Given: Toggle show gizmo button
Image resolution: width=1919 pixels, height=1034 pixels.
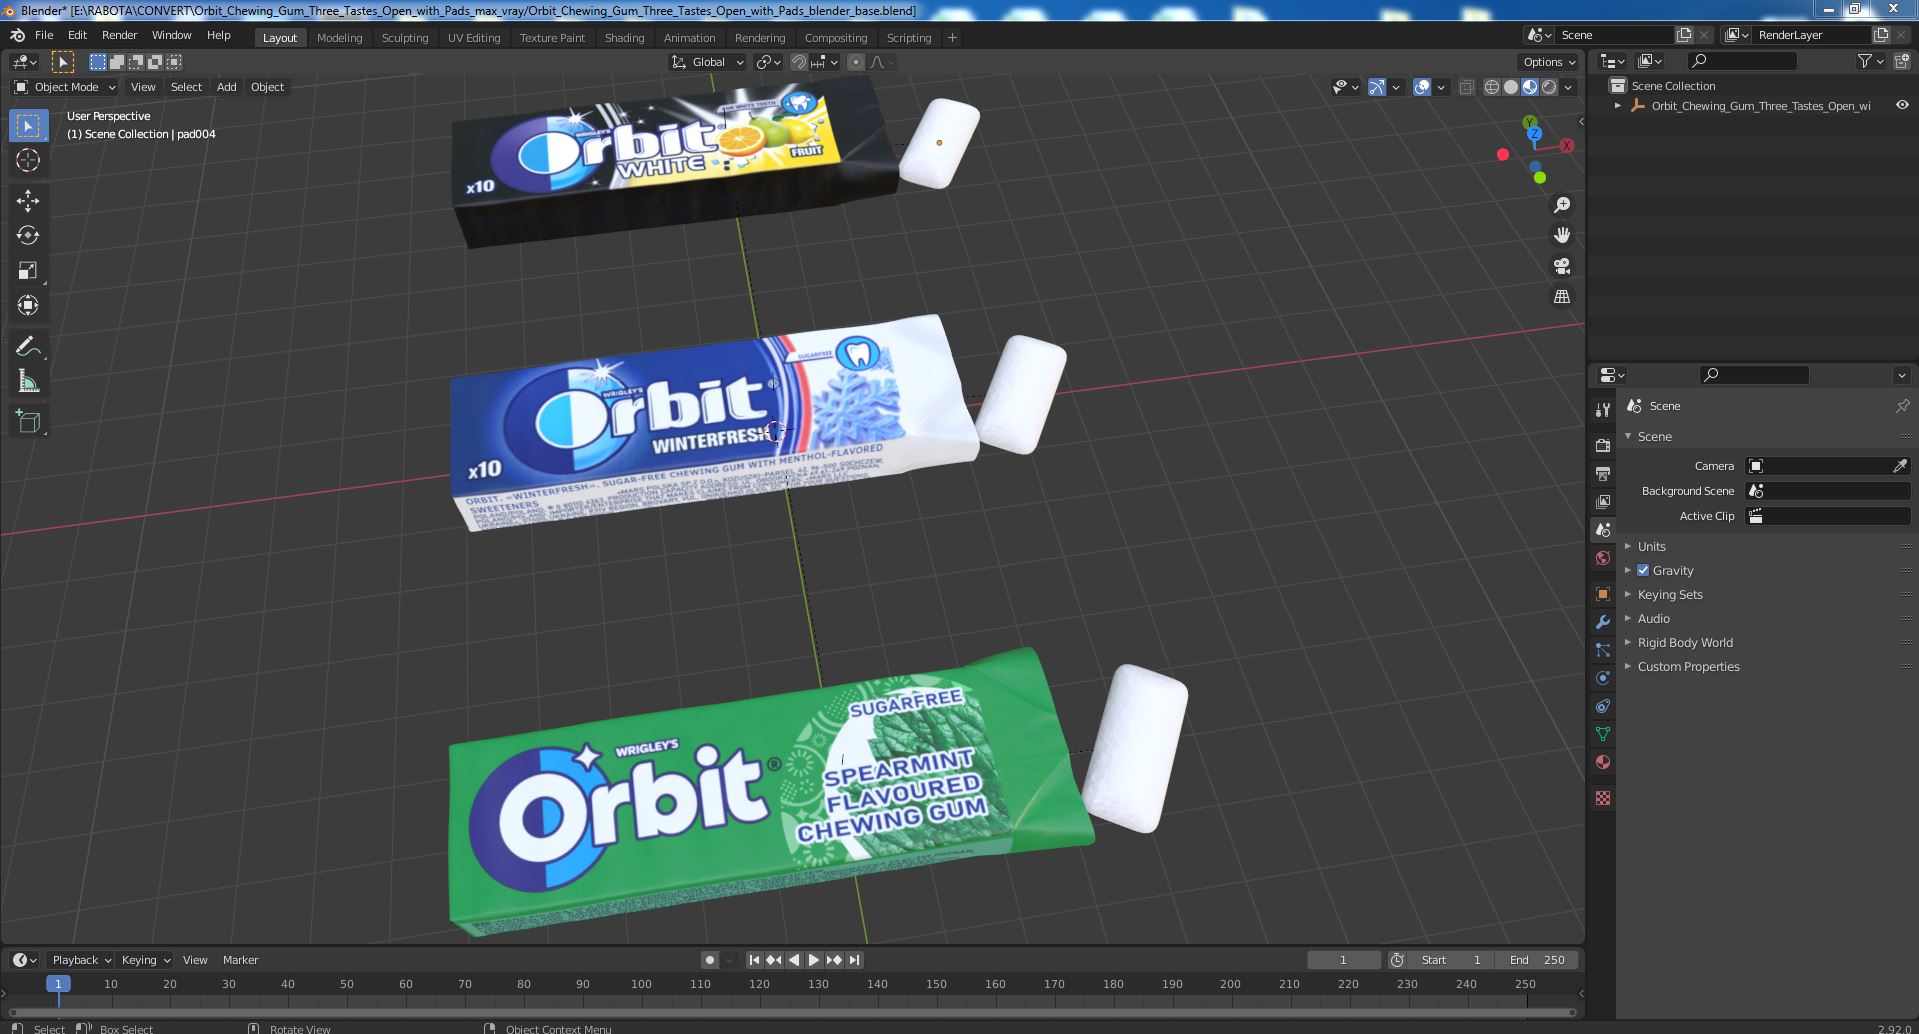Looking at the screenshot, I should pos(1377,87).
